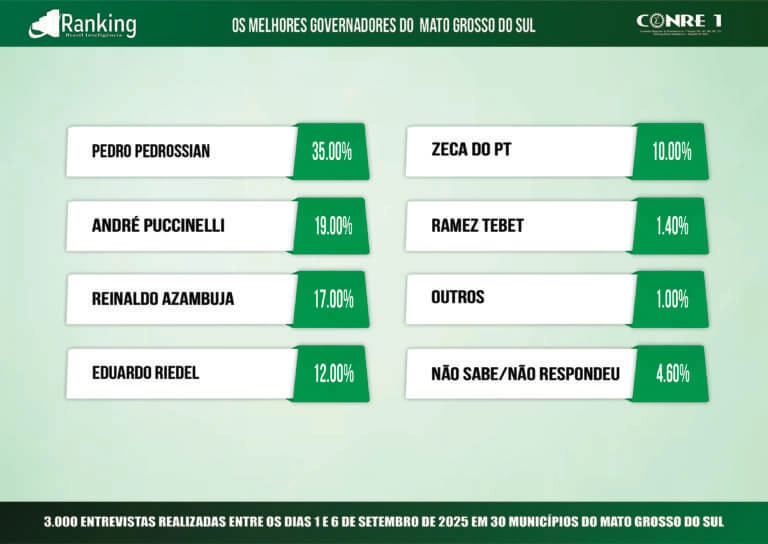Click the 1.40% green badge
The height and width of the screenshot is (544, 768).
click(672, 226)
